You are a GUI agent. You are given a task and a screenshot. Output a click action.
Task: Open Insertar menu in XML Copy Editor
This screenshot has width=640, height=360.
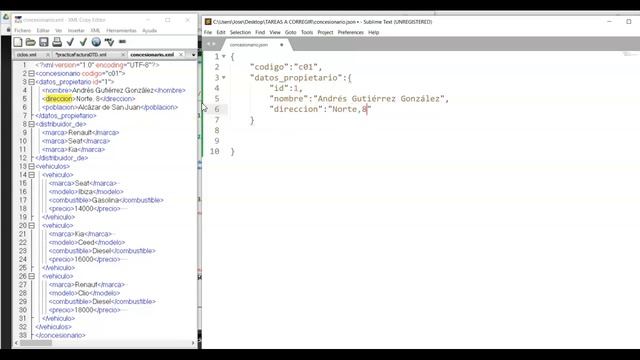[x=76, y=31]
